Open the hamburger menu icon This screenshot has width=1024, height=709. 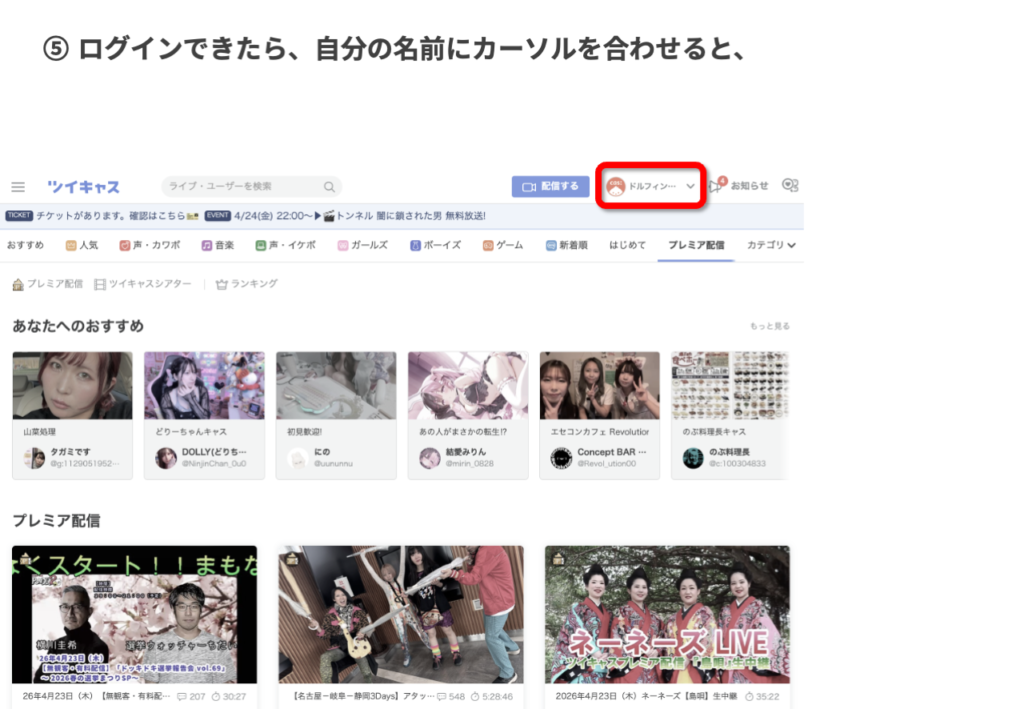tap(18, 187)
